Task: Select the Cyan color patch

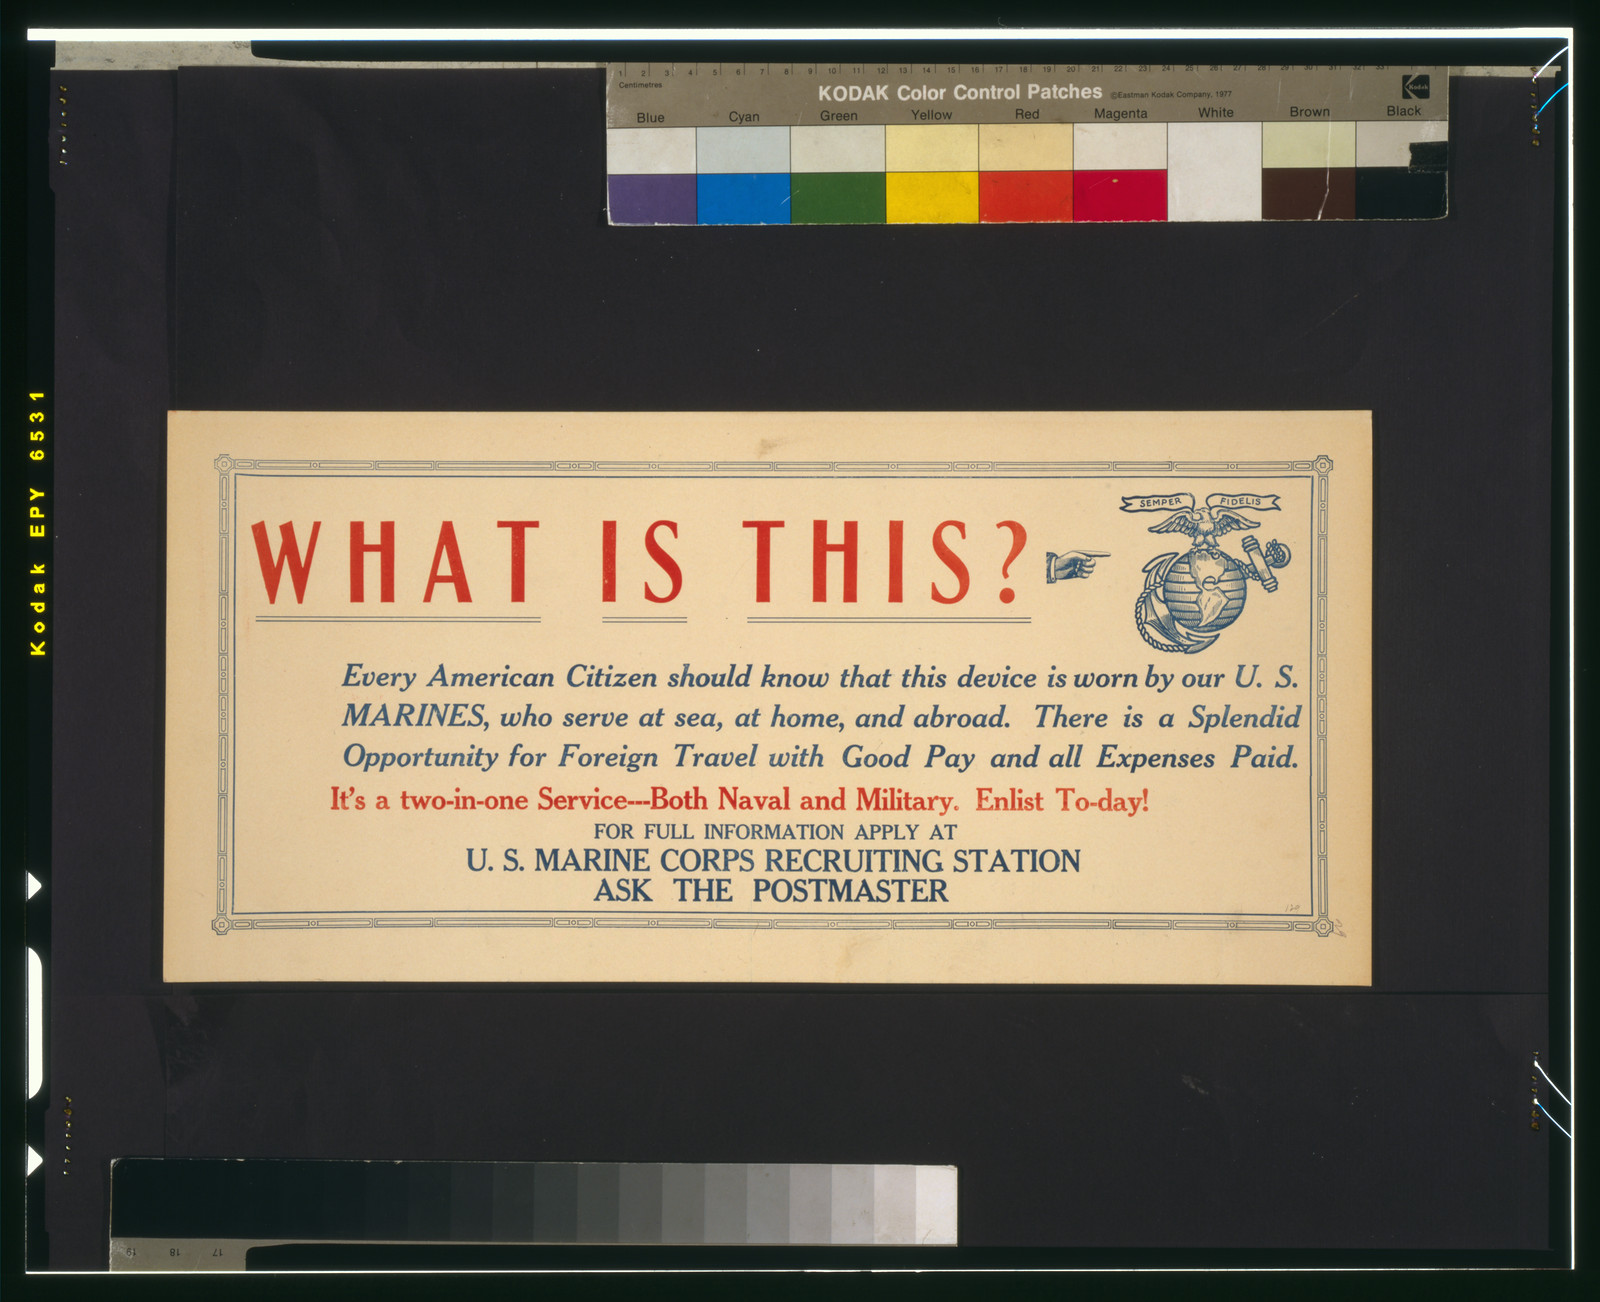Action: tap(744, 197)
